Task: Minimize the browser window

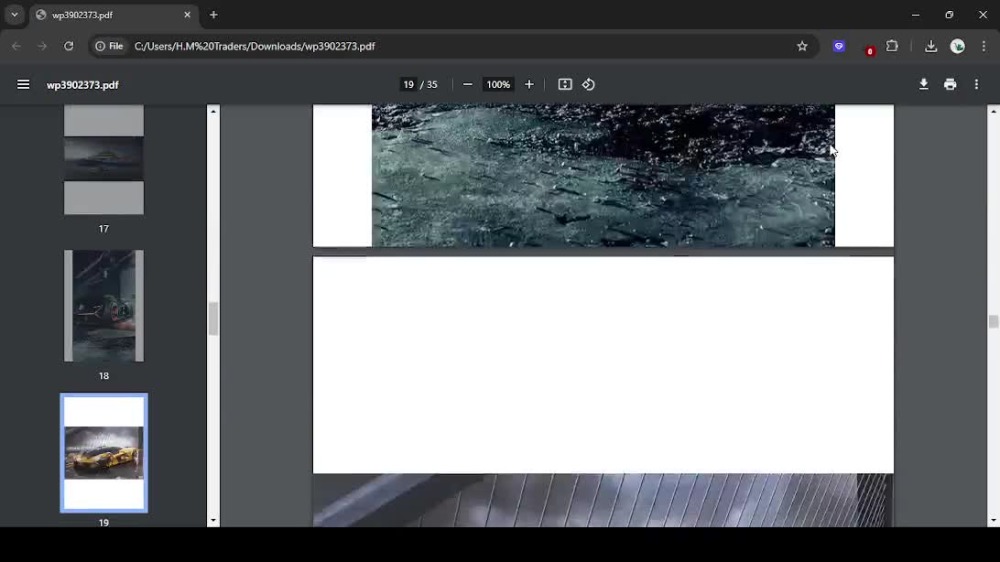Action: [915, 15]
